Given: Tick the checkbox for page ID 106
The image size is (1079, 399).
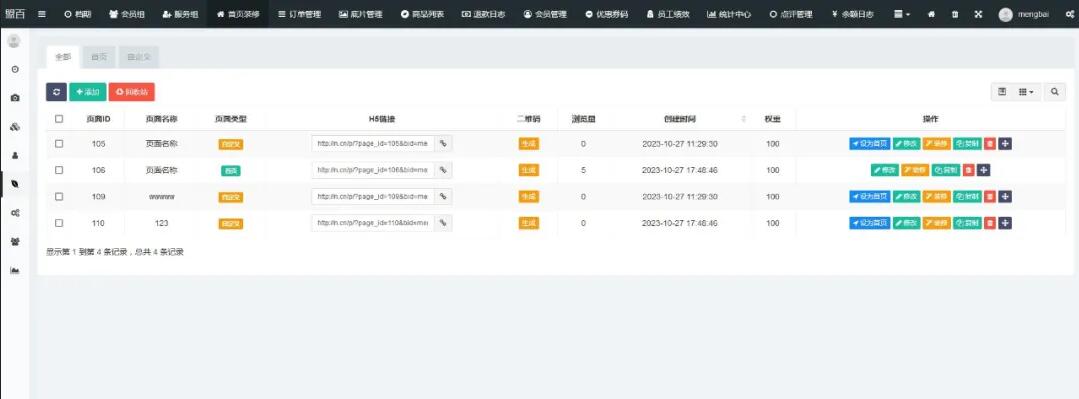Looking at the screenshot, I should [x=59, y=170].
